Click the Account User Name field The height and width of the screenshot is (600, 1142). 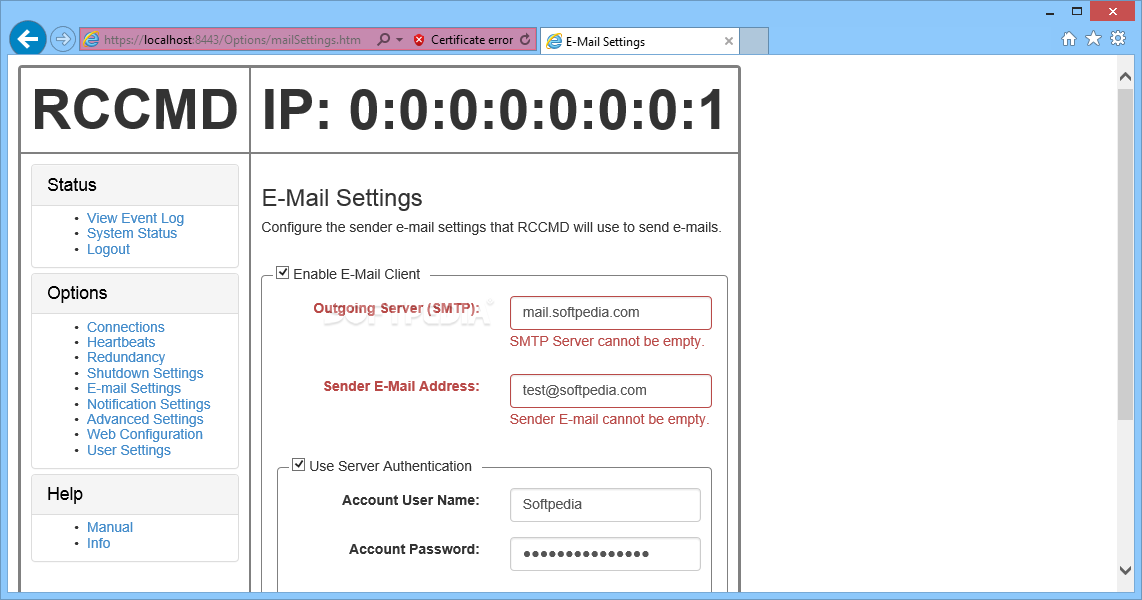[605, 505]
